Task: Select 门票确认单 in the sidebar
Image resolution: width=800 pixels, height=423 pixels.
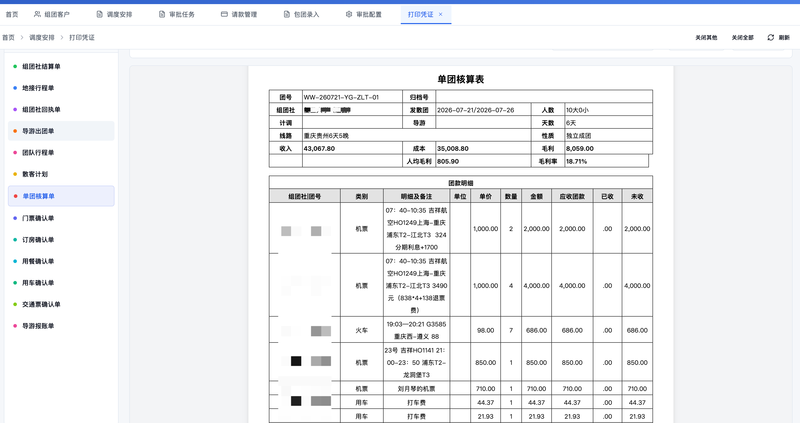Action: [61, 218]
